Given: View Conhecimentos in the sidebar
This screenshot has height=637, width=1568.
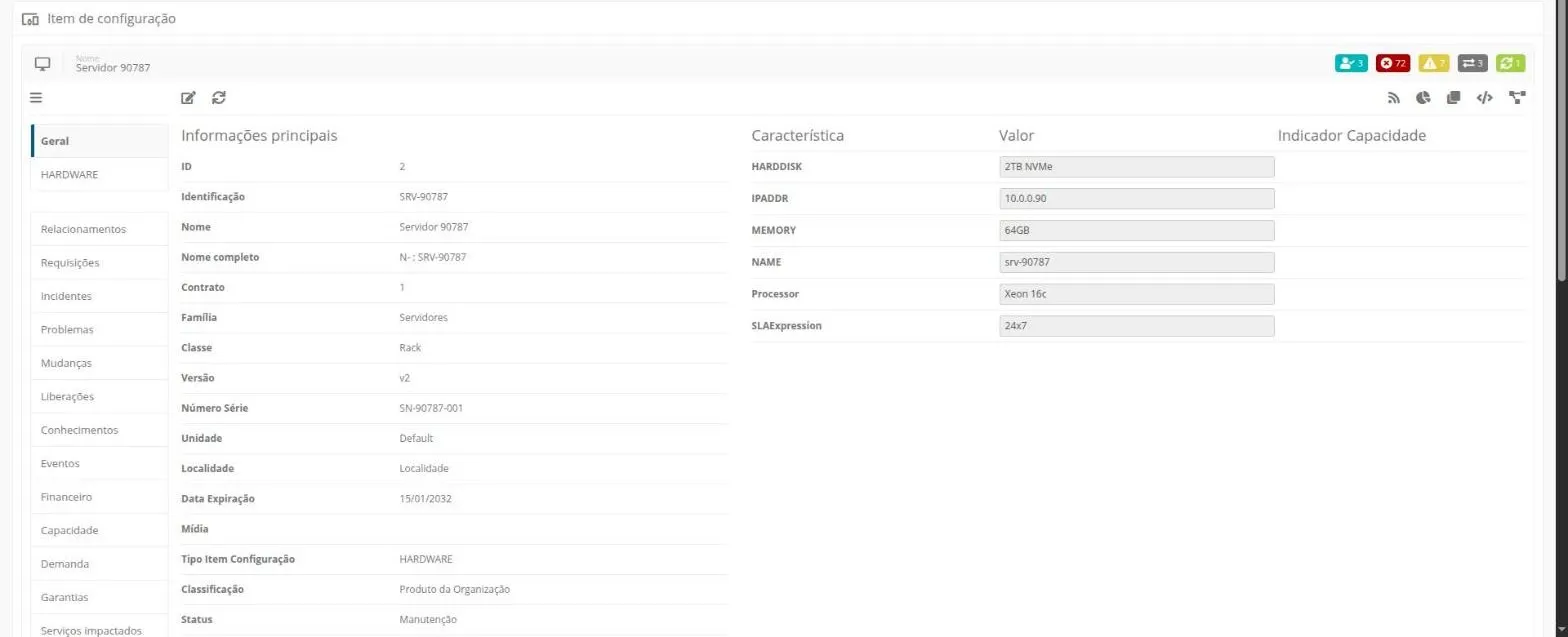Looking at the screenshot, I should pyautogui.click(x=100, y=430).
